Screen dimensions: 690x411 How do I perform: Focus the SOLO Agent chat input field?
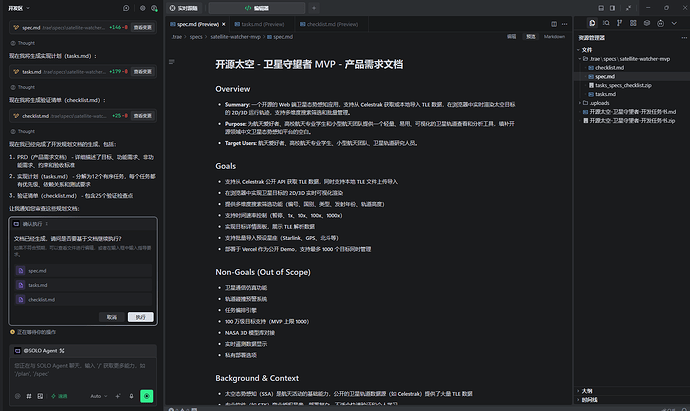point(83,372)
